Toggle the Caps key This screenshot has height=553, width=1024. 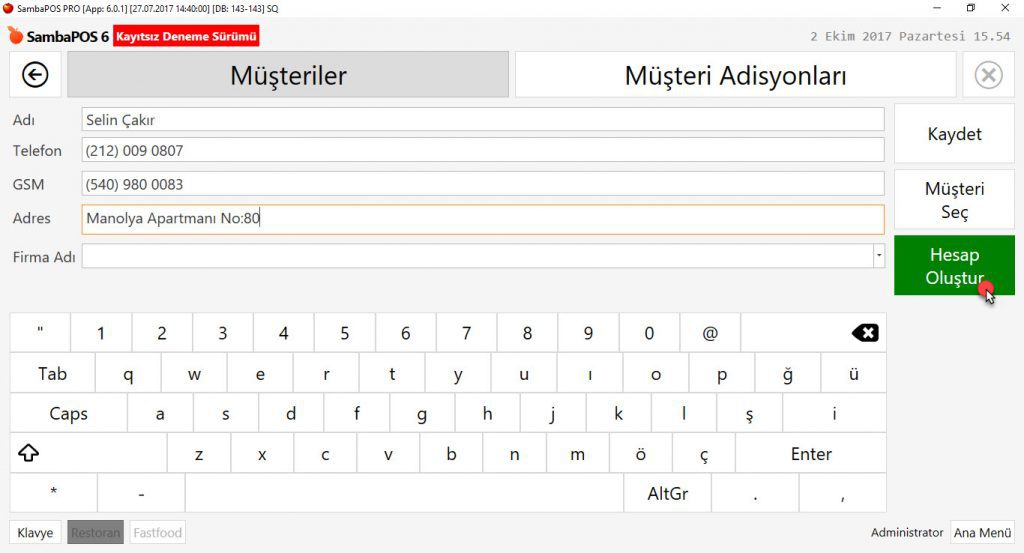coord(68,414)
